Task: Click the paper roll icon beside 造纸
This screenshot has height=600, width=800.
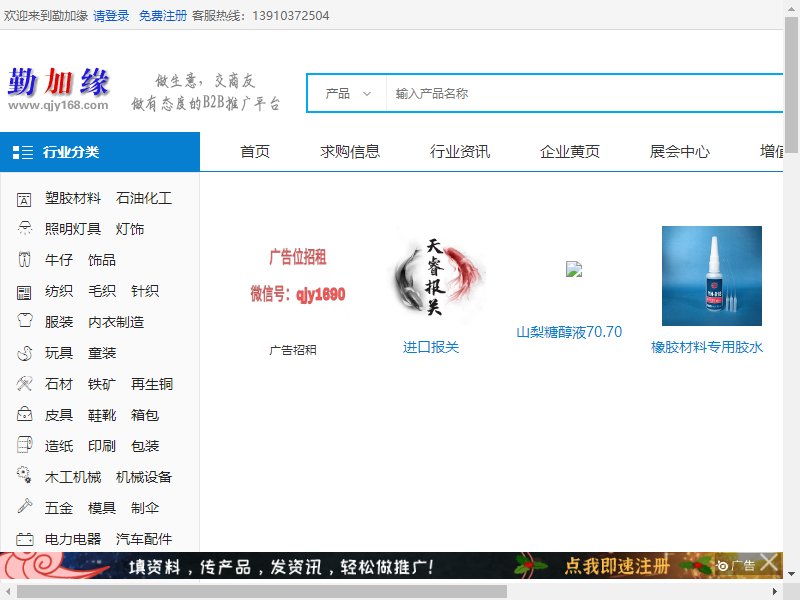Action: tap(24, 445)
